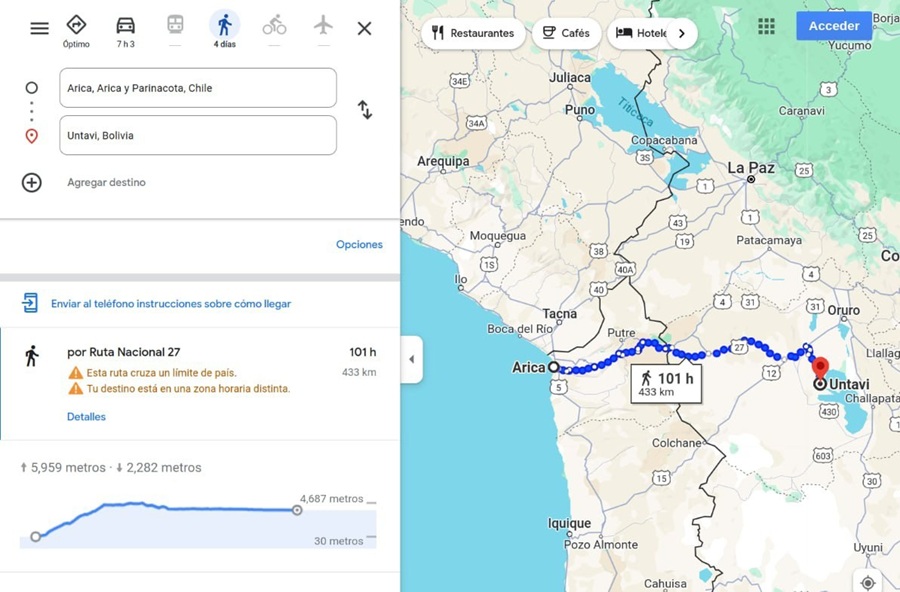Collapse the side panel with arrow
Screen dimensions: 900x592
[x=411, y=360]
